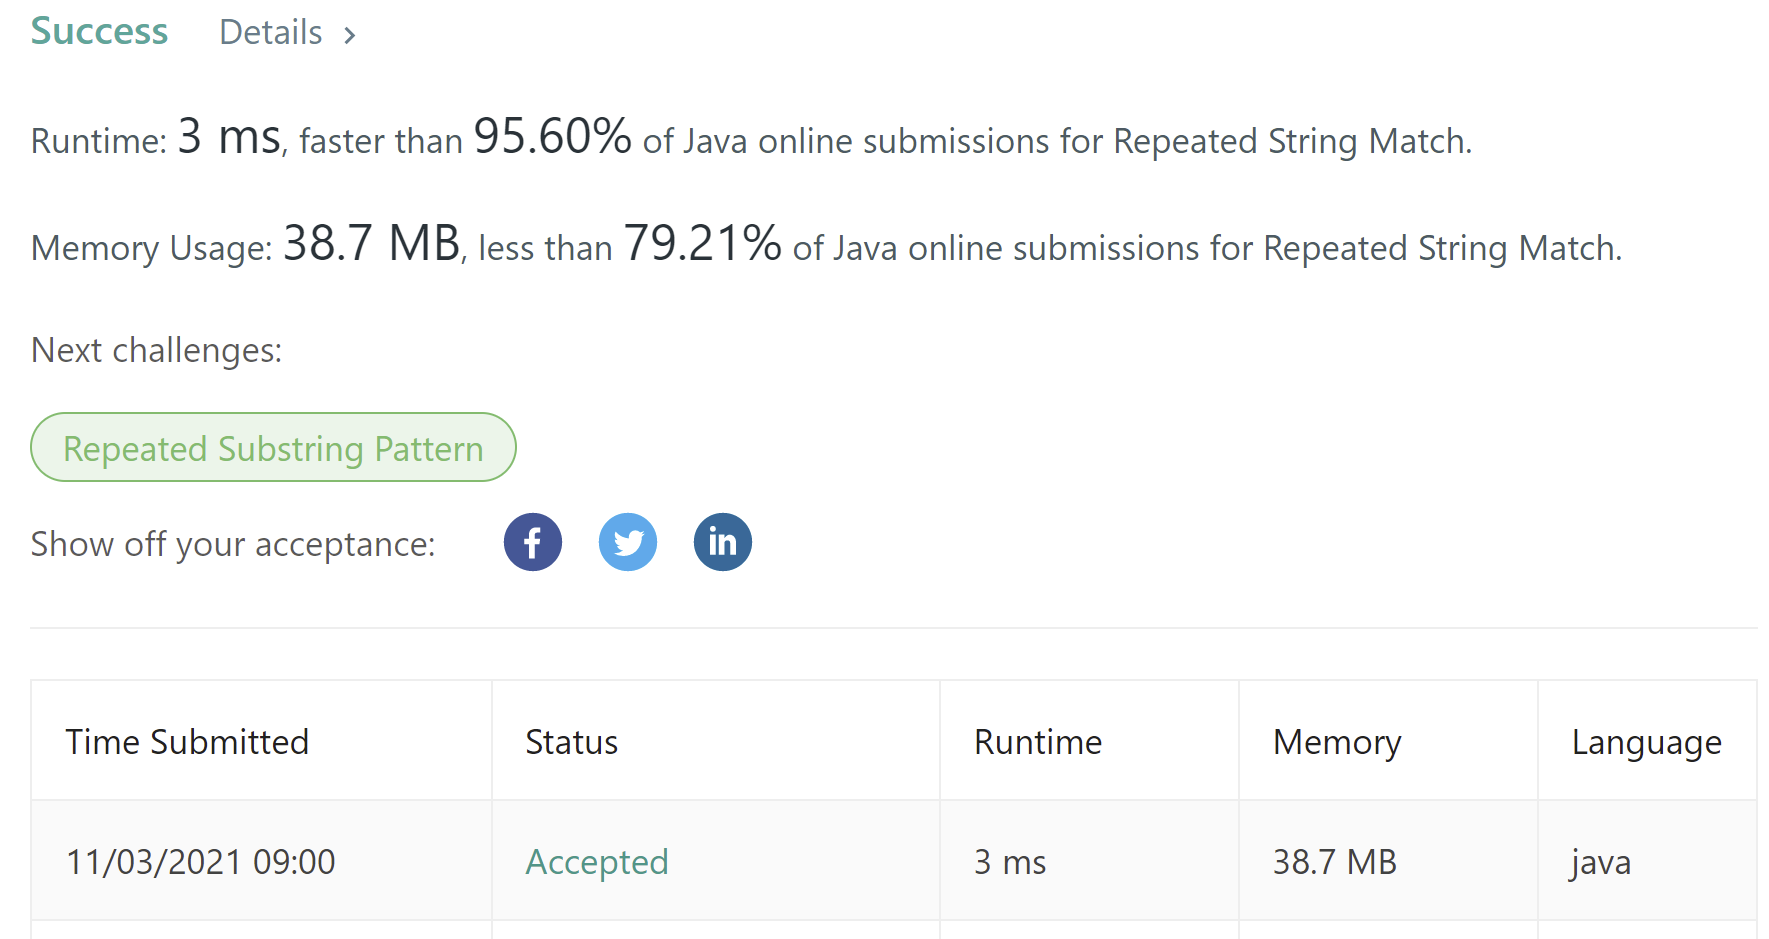This screenshot has width=1769, height=939.
Task: Click the 3 ms cell in the table row
Action: (1009, 862)
